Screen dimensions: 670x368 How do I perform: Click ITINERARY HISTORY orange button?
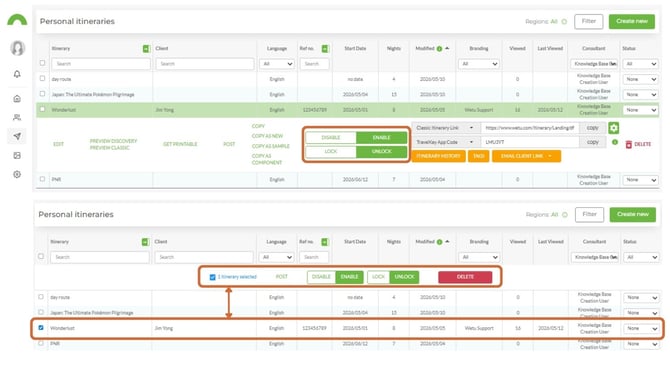tap(438, 156)
